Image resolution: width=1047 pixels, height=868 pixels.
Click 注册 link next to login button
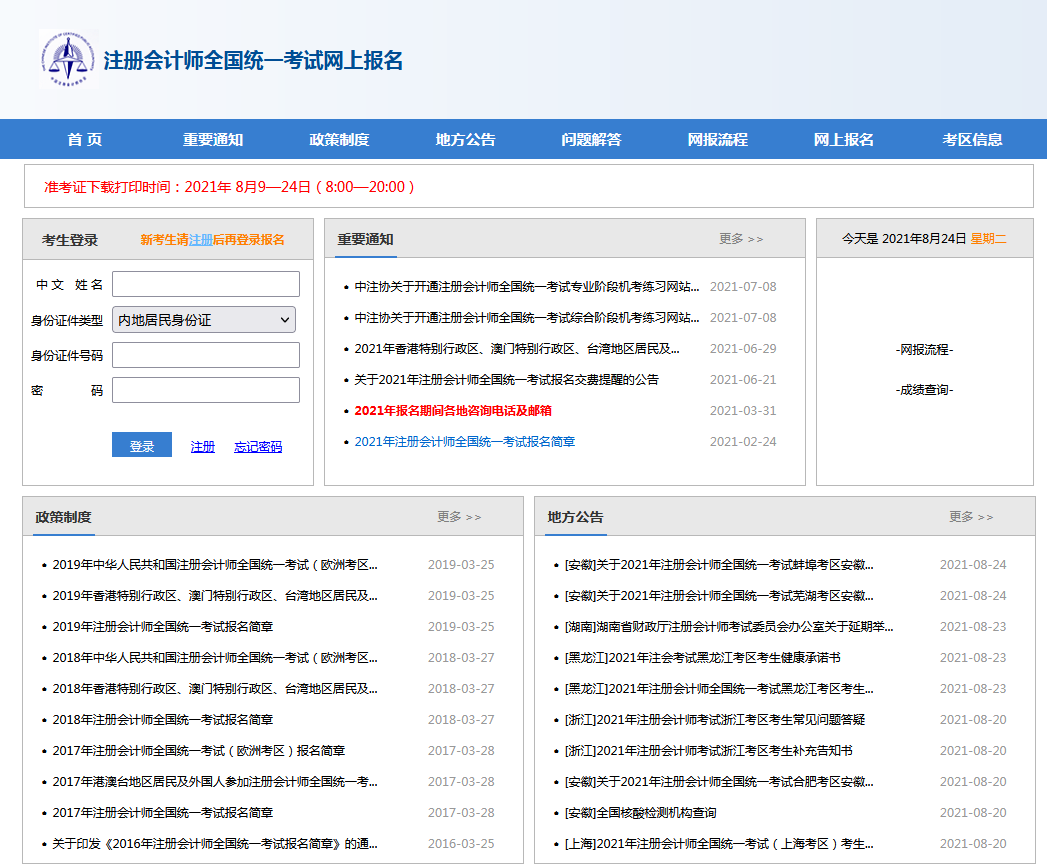(x=203, y=447)
